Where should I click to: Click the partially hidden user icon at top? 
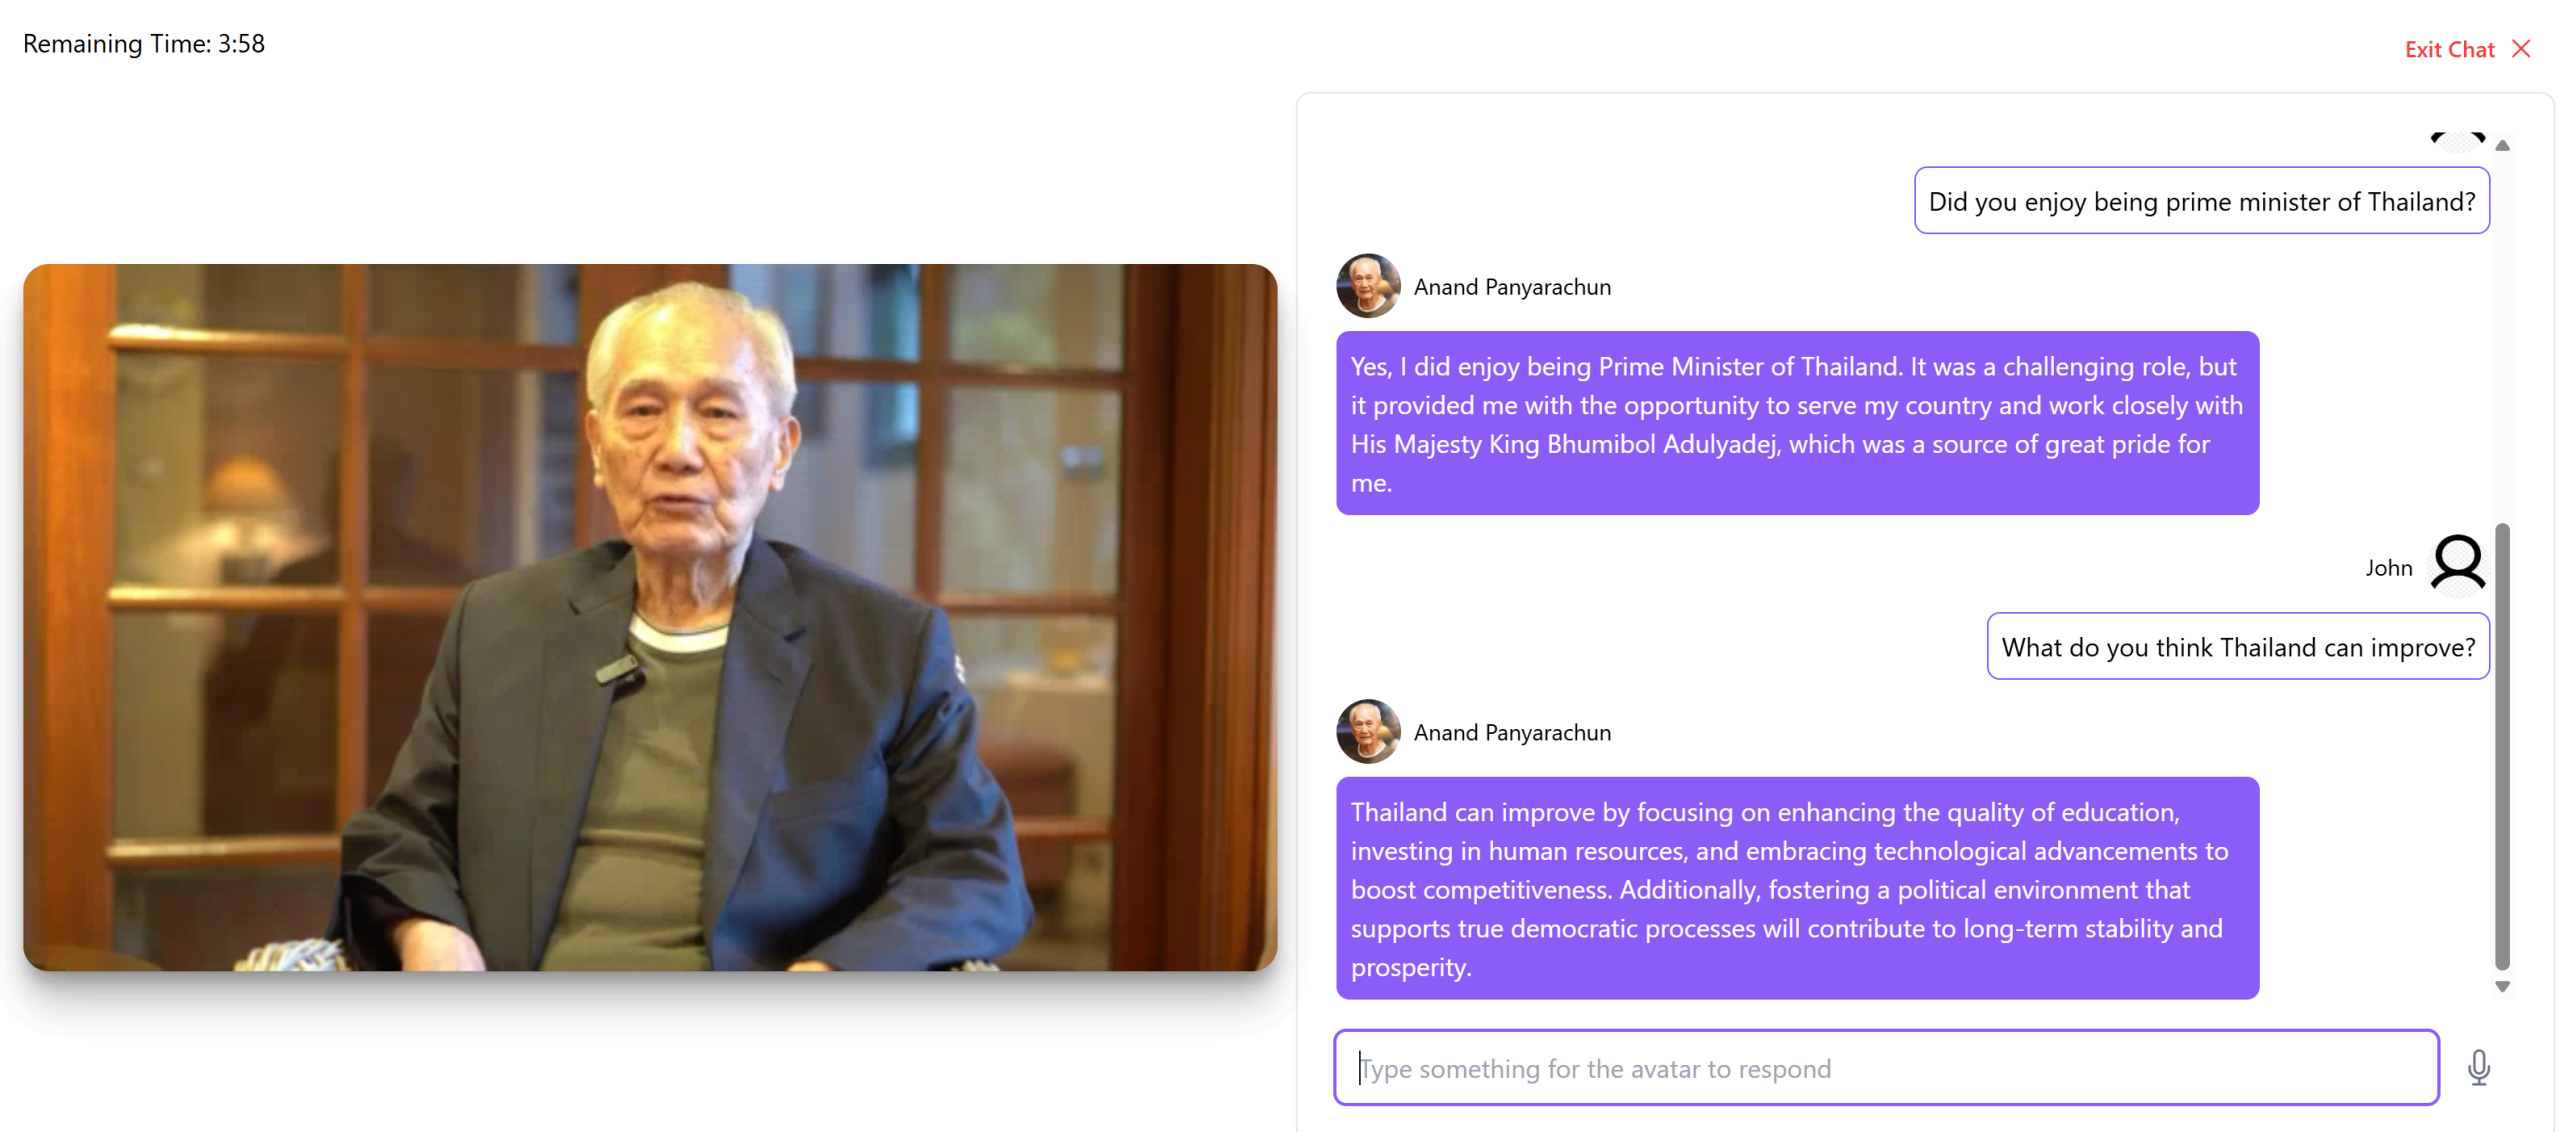(x=2457, y=140)
